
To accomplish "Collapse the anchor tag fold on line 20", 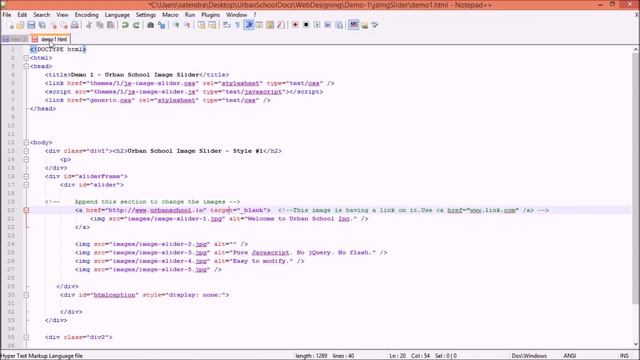I will [26, 210].
